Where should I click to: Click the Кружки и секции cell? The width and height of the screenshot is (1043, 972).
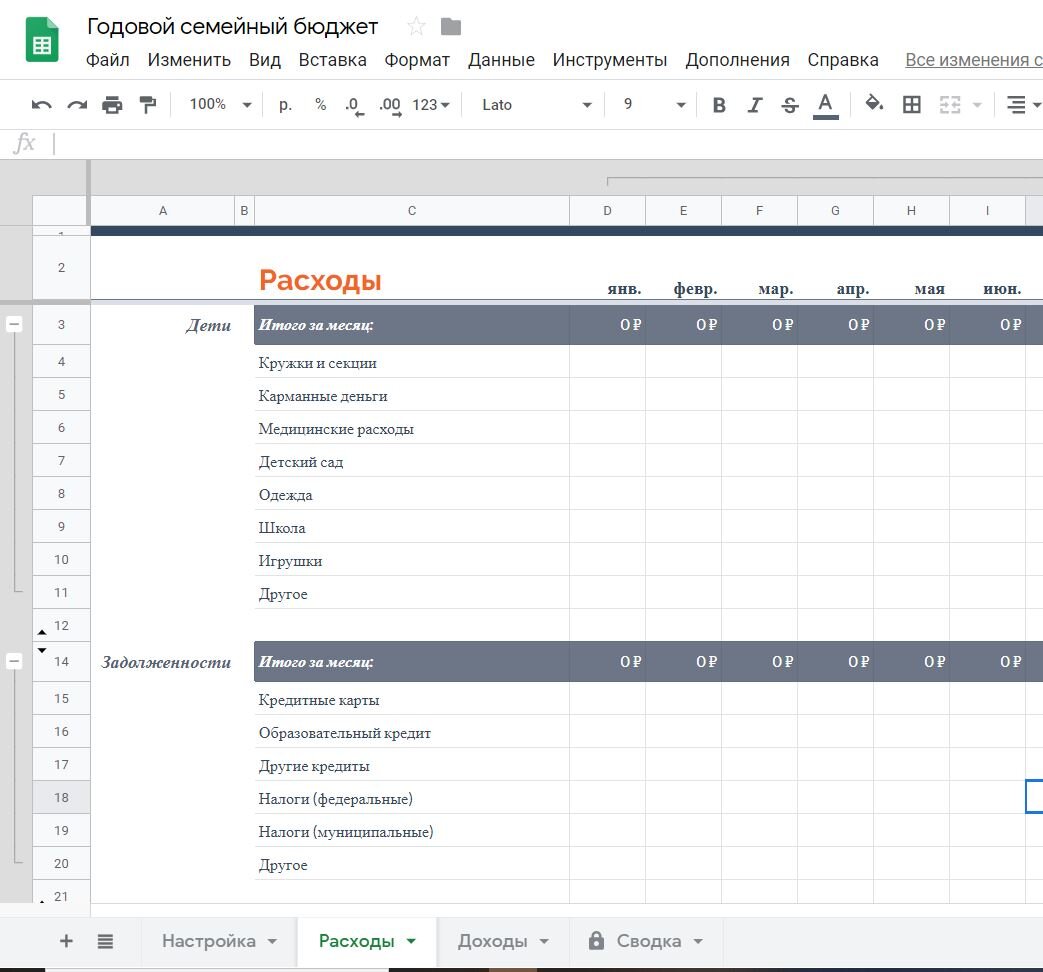pyautogui.click(x=412, y=362)
